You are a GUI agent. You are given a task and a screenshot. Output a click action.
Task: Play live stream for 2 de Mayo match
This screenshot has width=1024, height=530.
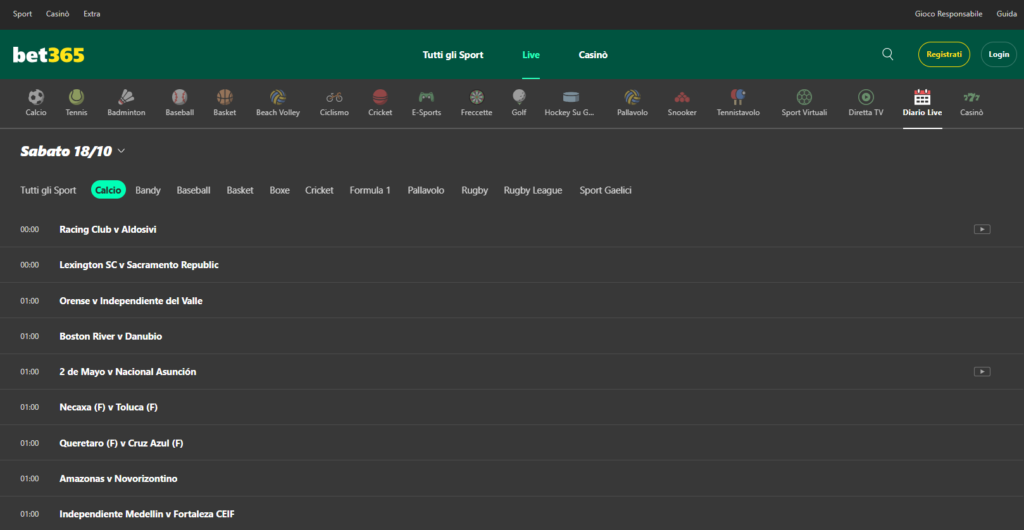pyautogui.click(x=982, y=372)
